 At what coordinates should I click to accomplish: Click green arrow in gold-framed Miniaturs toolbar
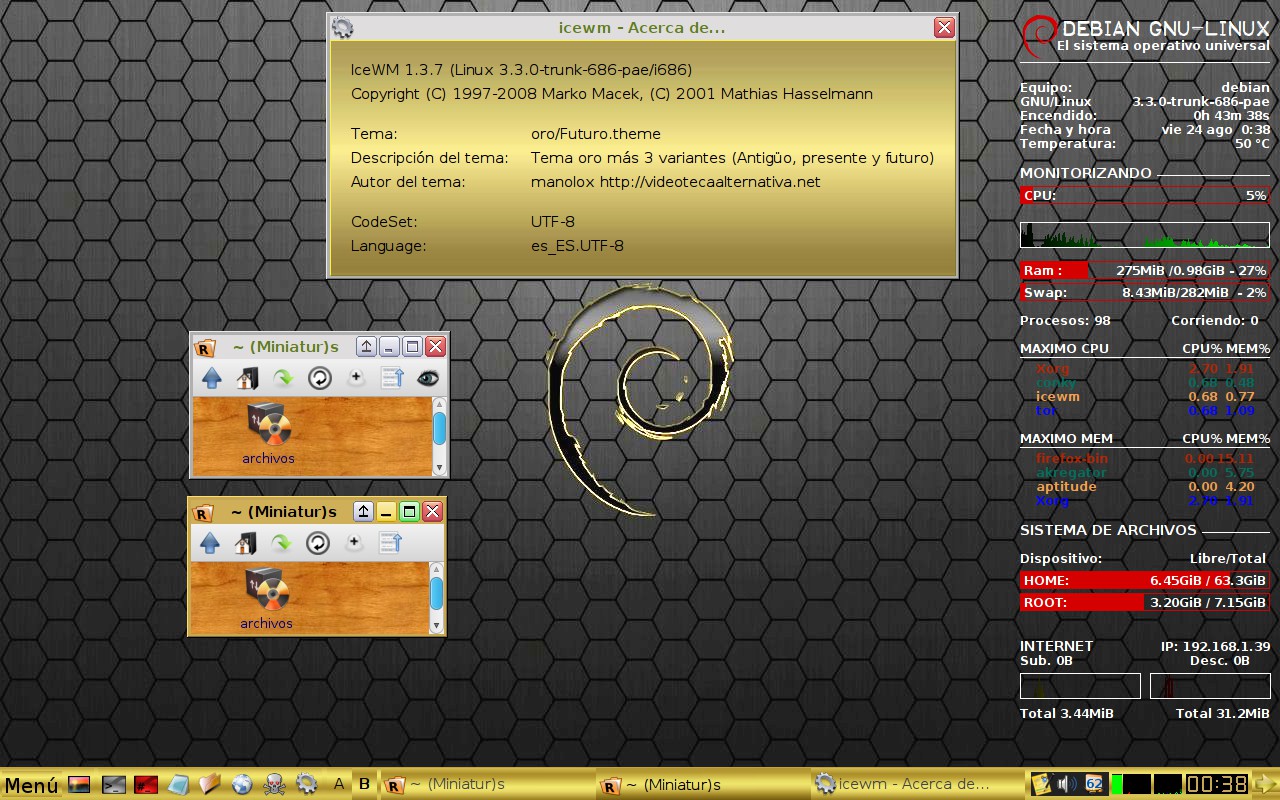(281, 543)
